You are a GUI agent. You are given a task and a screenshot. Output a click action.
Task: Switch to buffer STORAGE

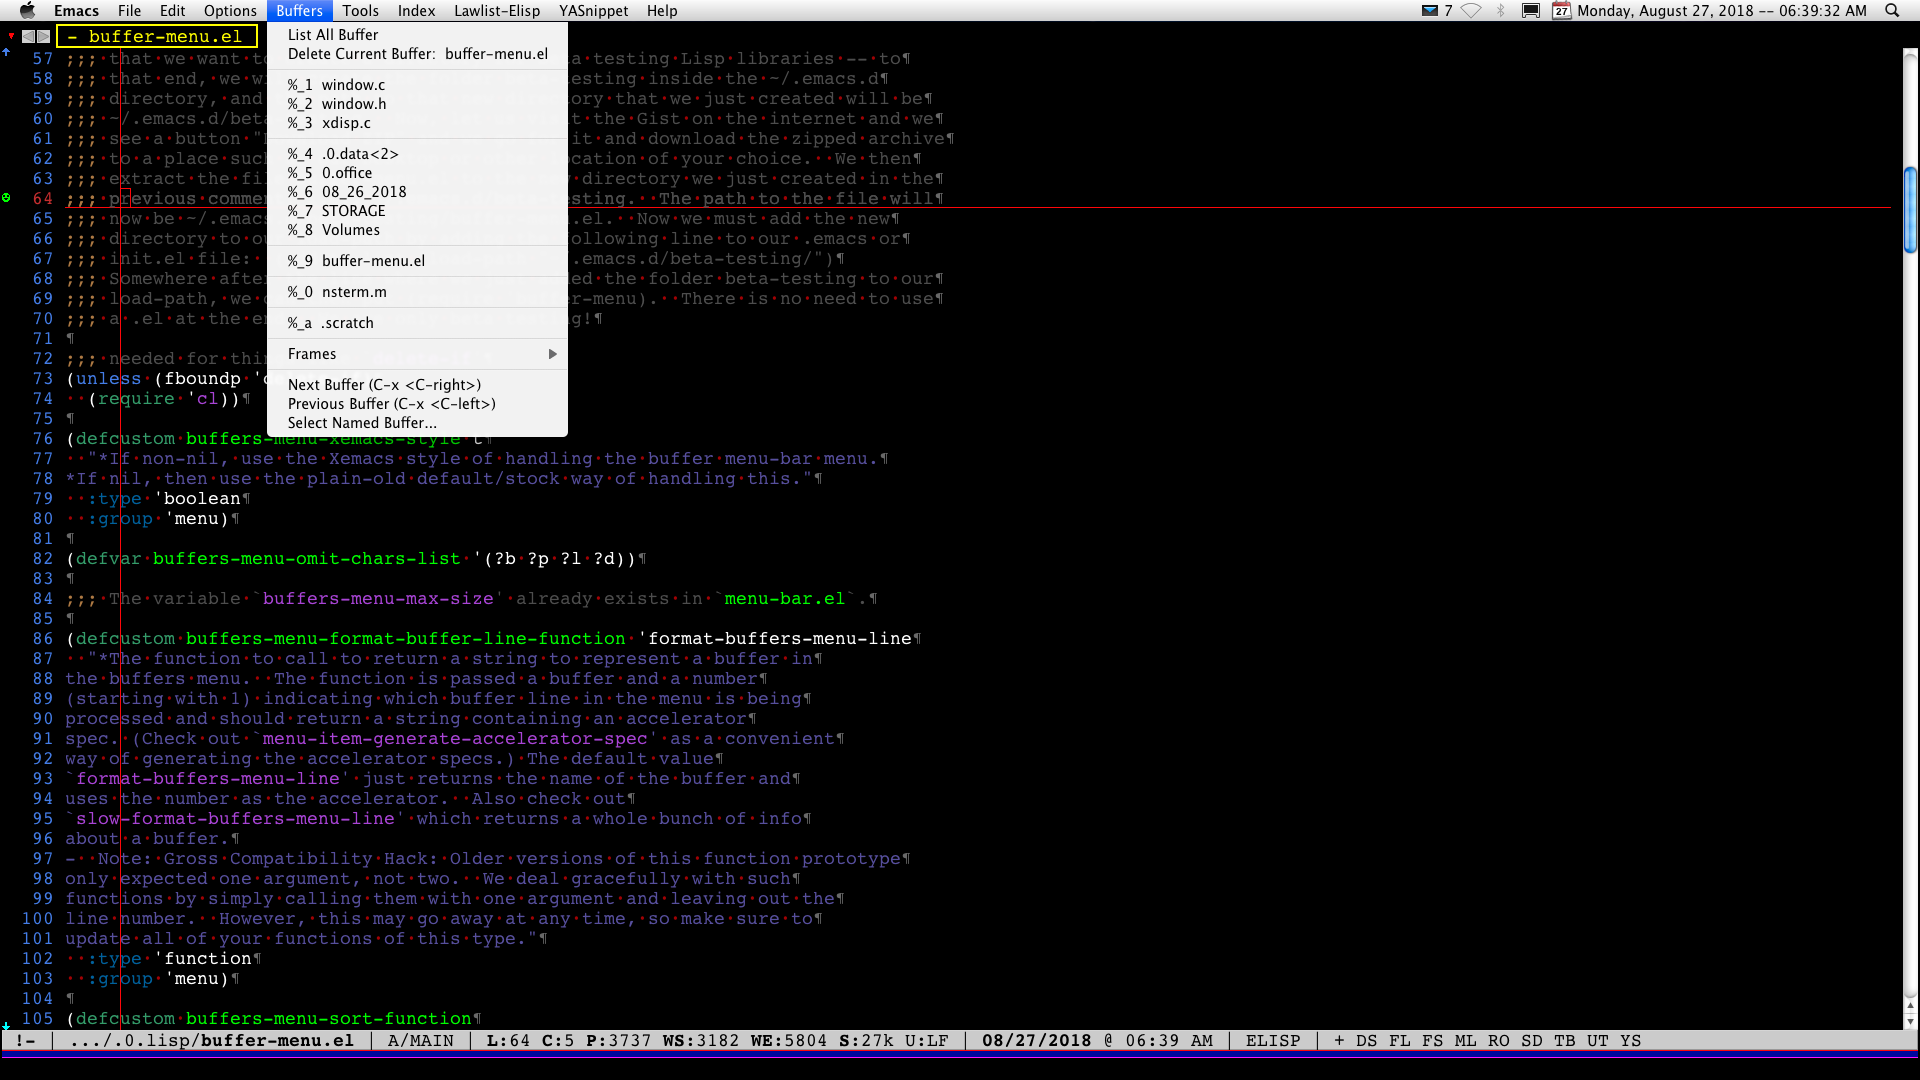[417, 210]
